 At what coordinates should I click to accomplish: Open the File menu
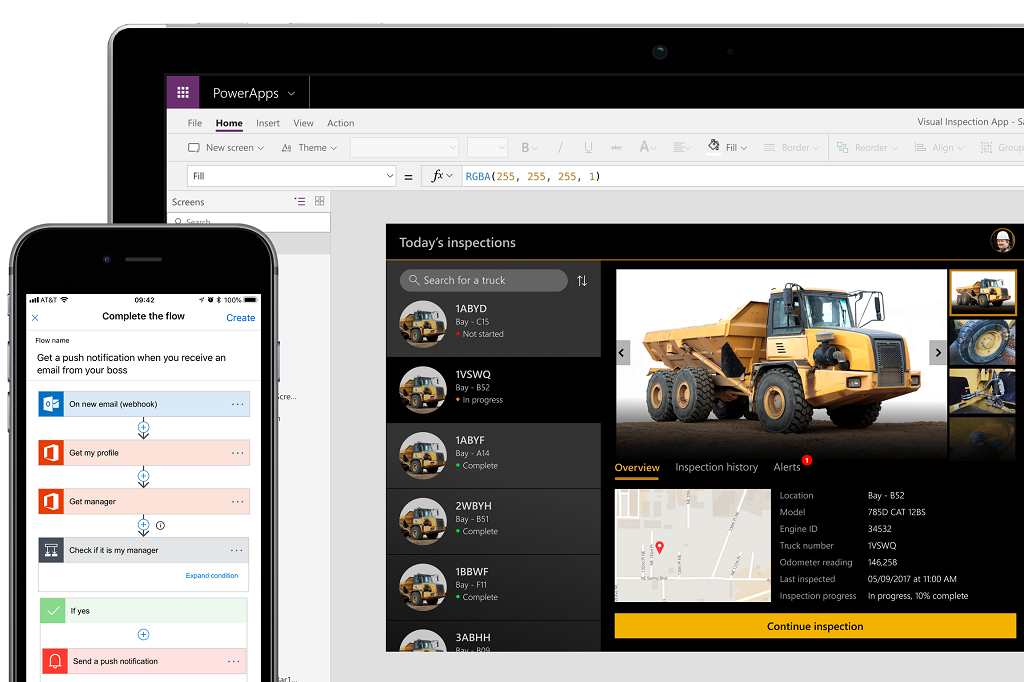pos(195,123)
